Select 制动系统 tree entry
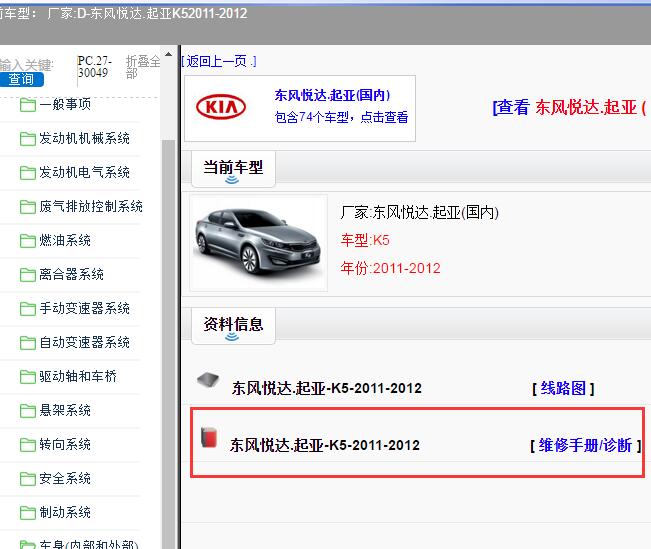Viewport: 651px width, 549px height. click(65, 513)
